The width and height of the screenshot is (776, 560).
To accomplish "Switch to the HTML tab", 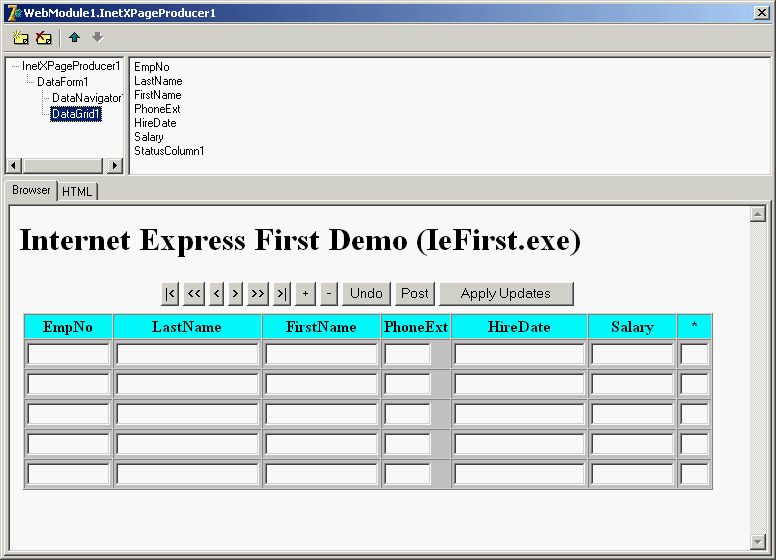I will pyautogui.click(x=77, y=191).
